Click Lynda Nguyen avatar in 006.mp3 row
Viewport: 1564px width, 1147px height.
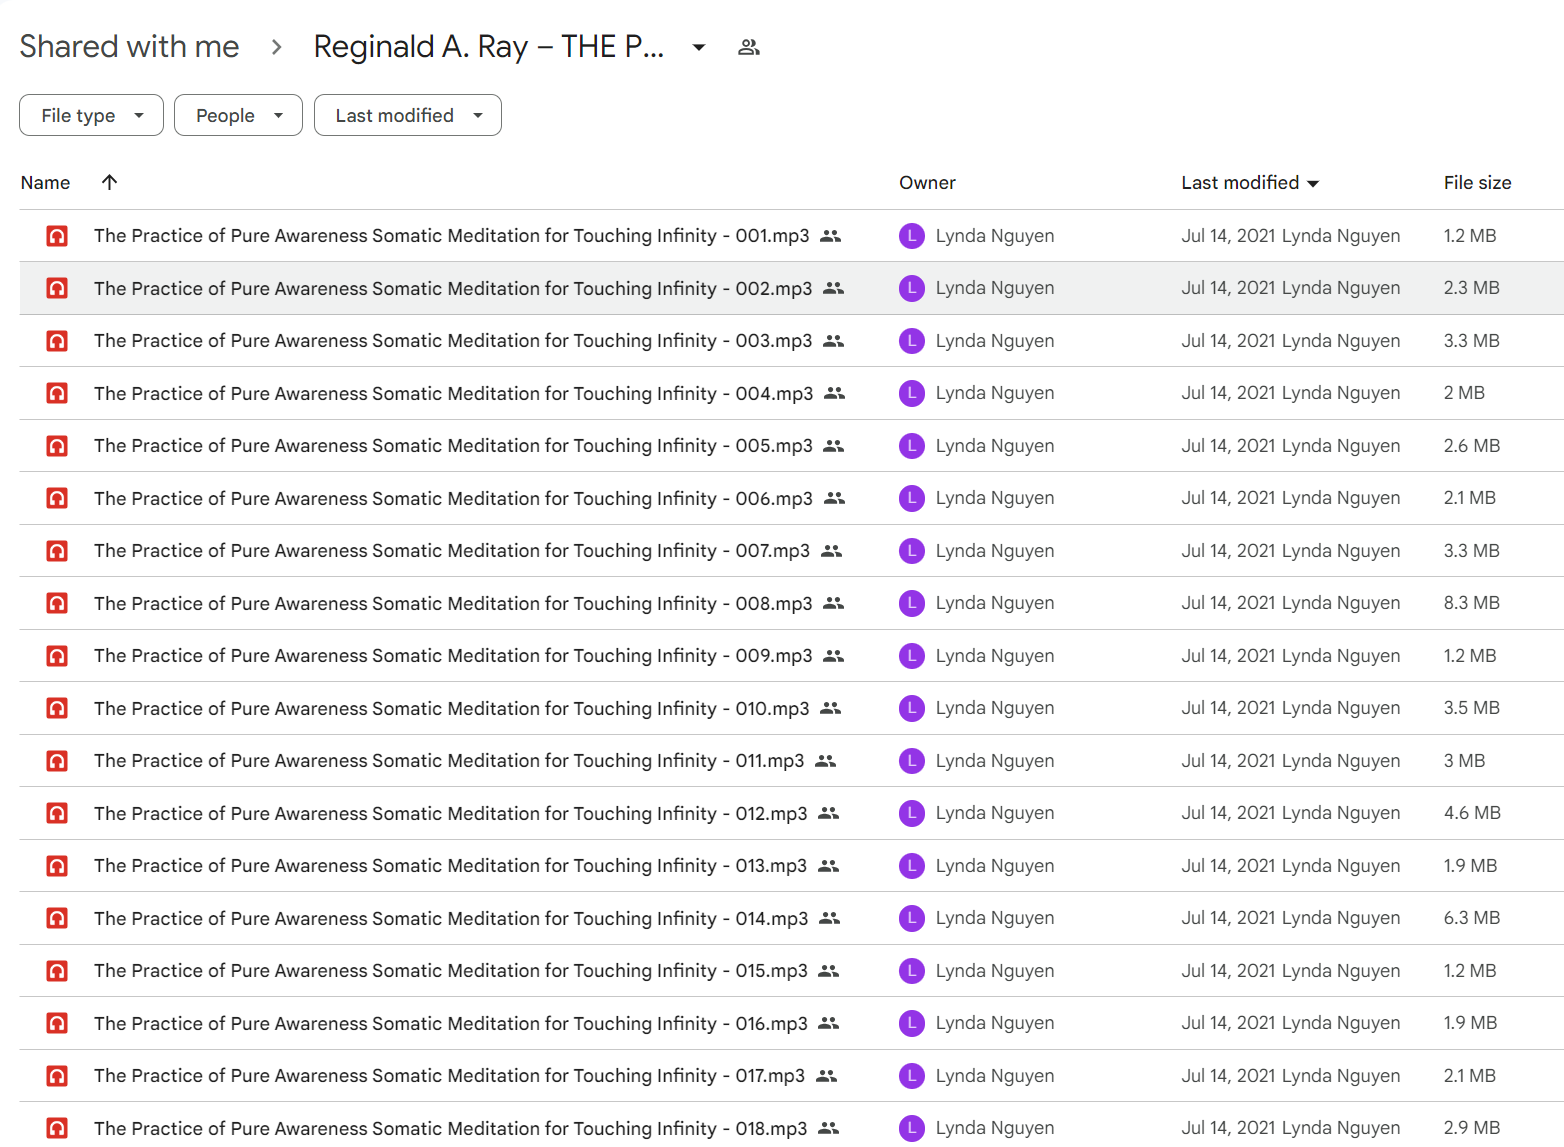coord(912,498)
